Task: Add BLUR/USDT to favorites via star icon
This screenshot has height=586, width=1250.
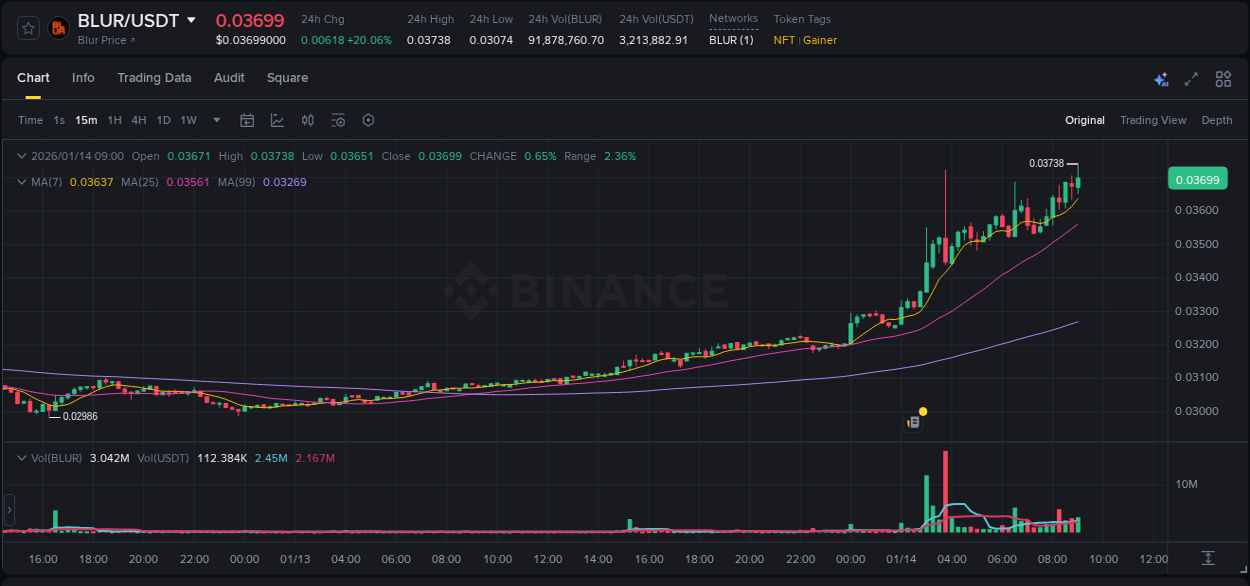Action: tap(27, 27)
